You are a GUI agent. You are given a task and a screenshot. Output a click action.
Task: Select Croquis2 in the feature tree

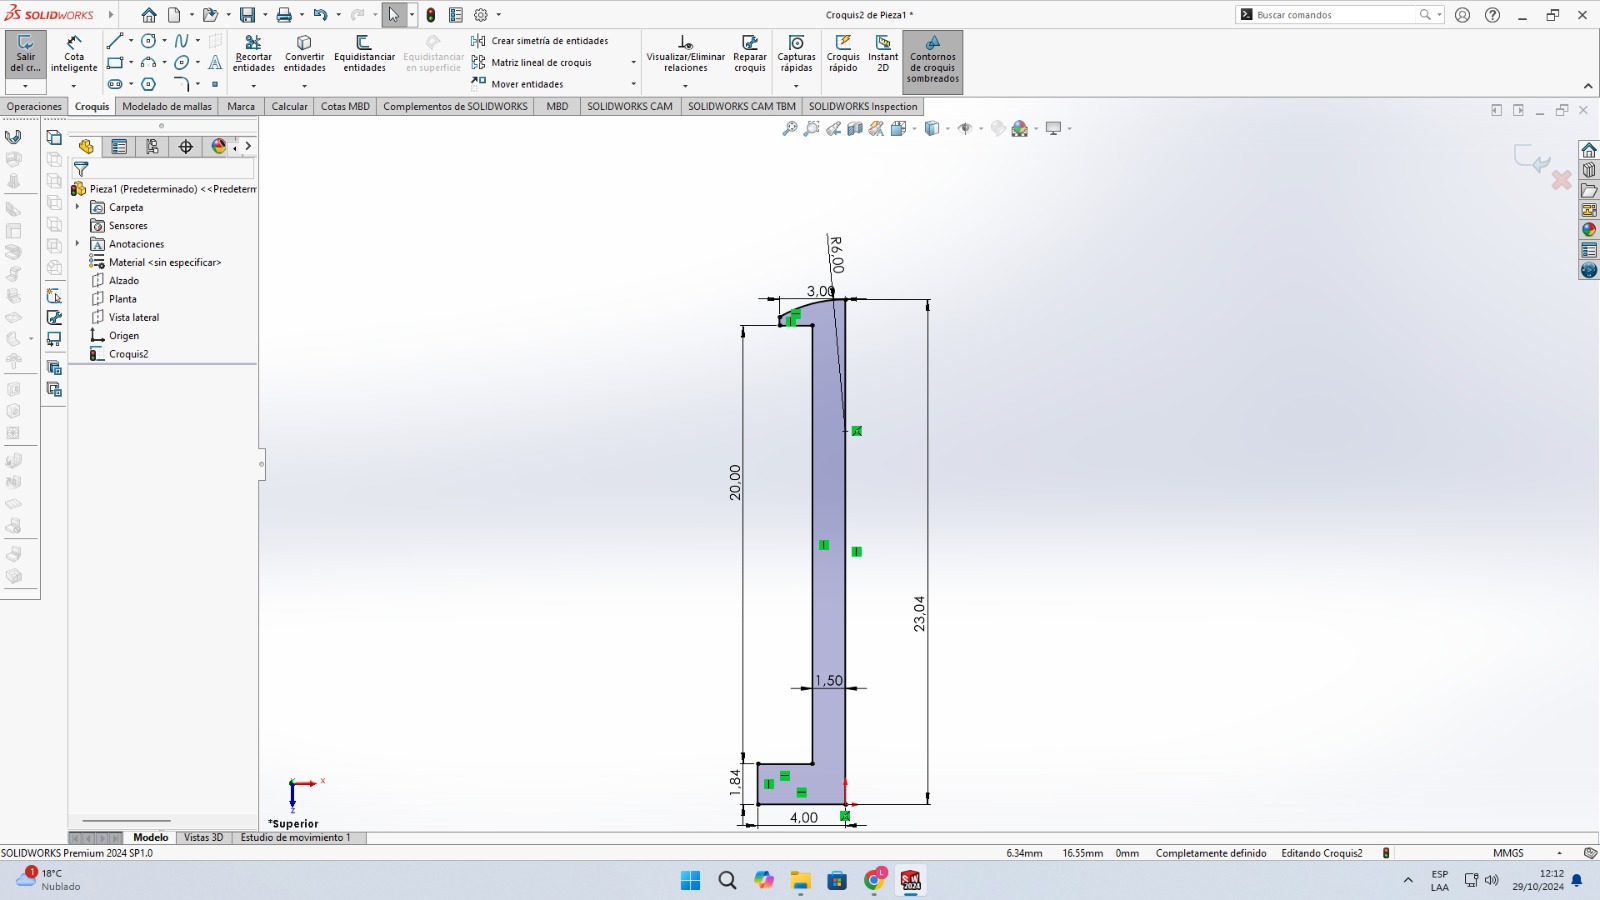click(128, 354)
